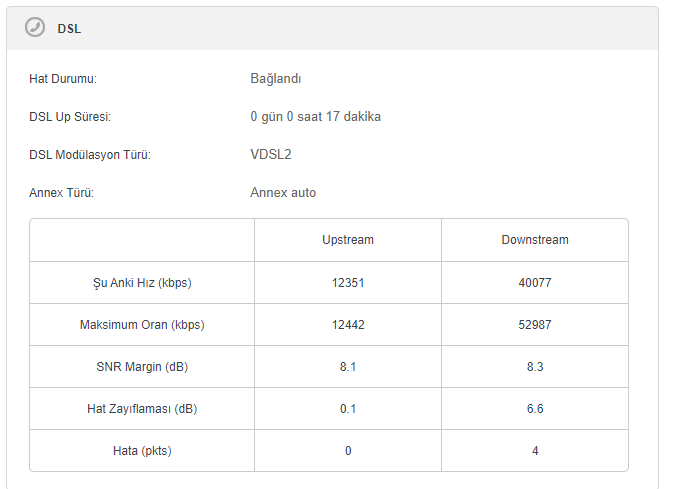Select downstream SNR margin 8.3
This screenshot has height=489, width=680.
point(535,367)
